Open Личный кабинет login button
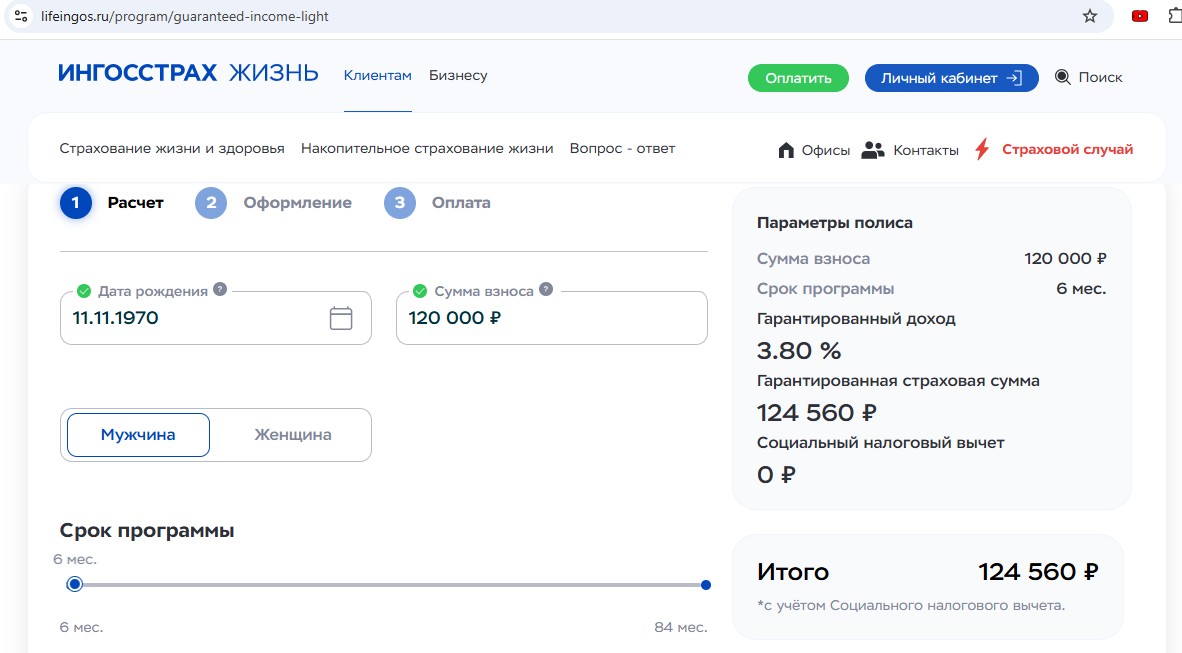1182x653 pixels. pyautogui.click(x=951, y=78)
